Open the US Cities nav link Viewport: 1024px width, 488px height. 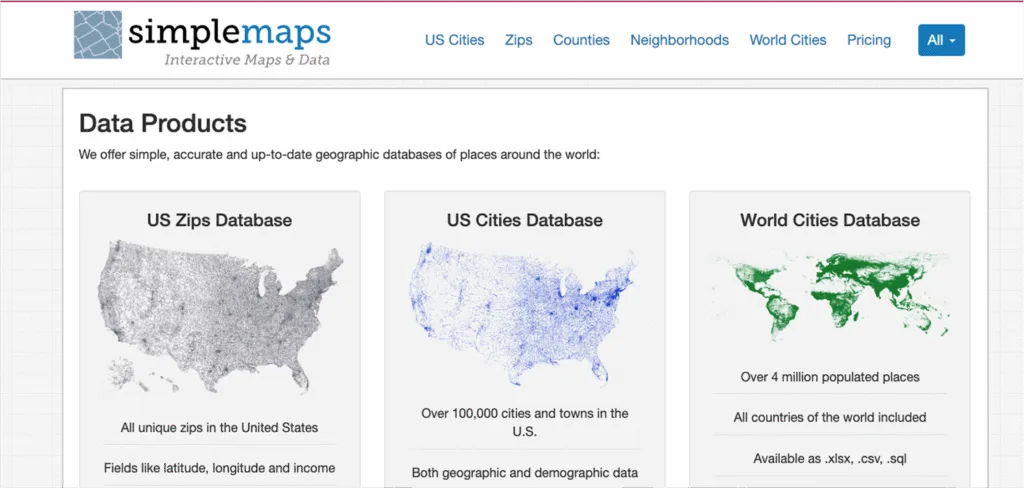[x=454, y=40]
